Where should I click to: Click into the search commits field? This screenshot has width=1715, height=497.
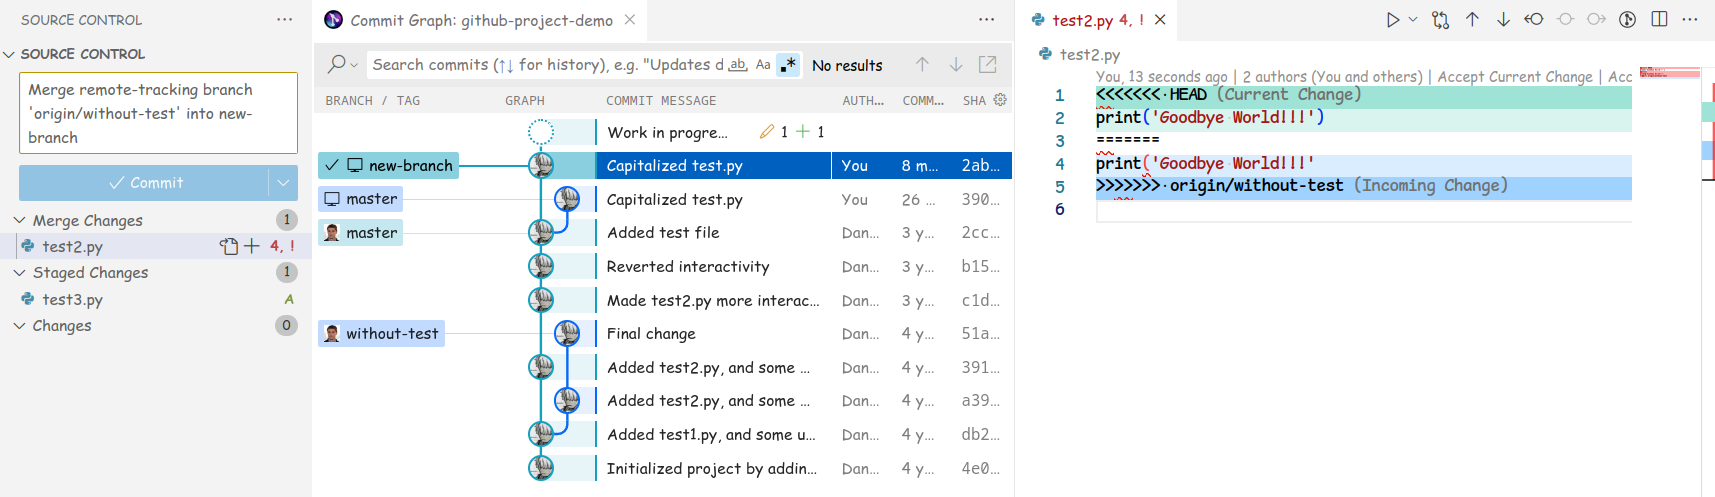545,65
